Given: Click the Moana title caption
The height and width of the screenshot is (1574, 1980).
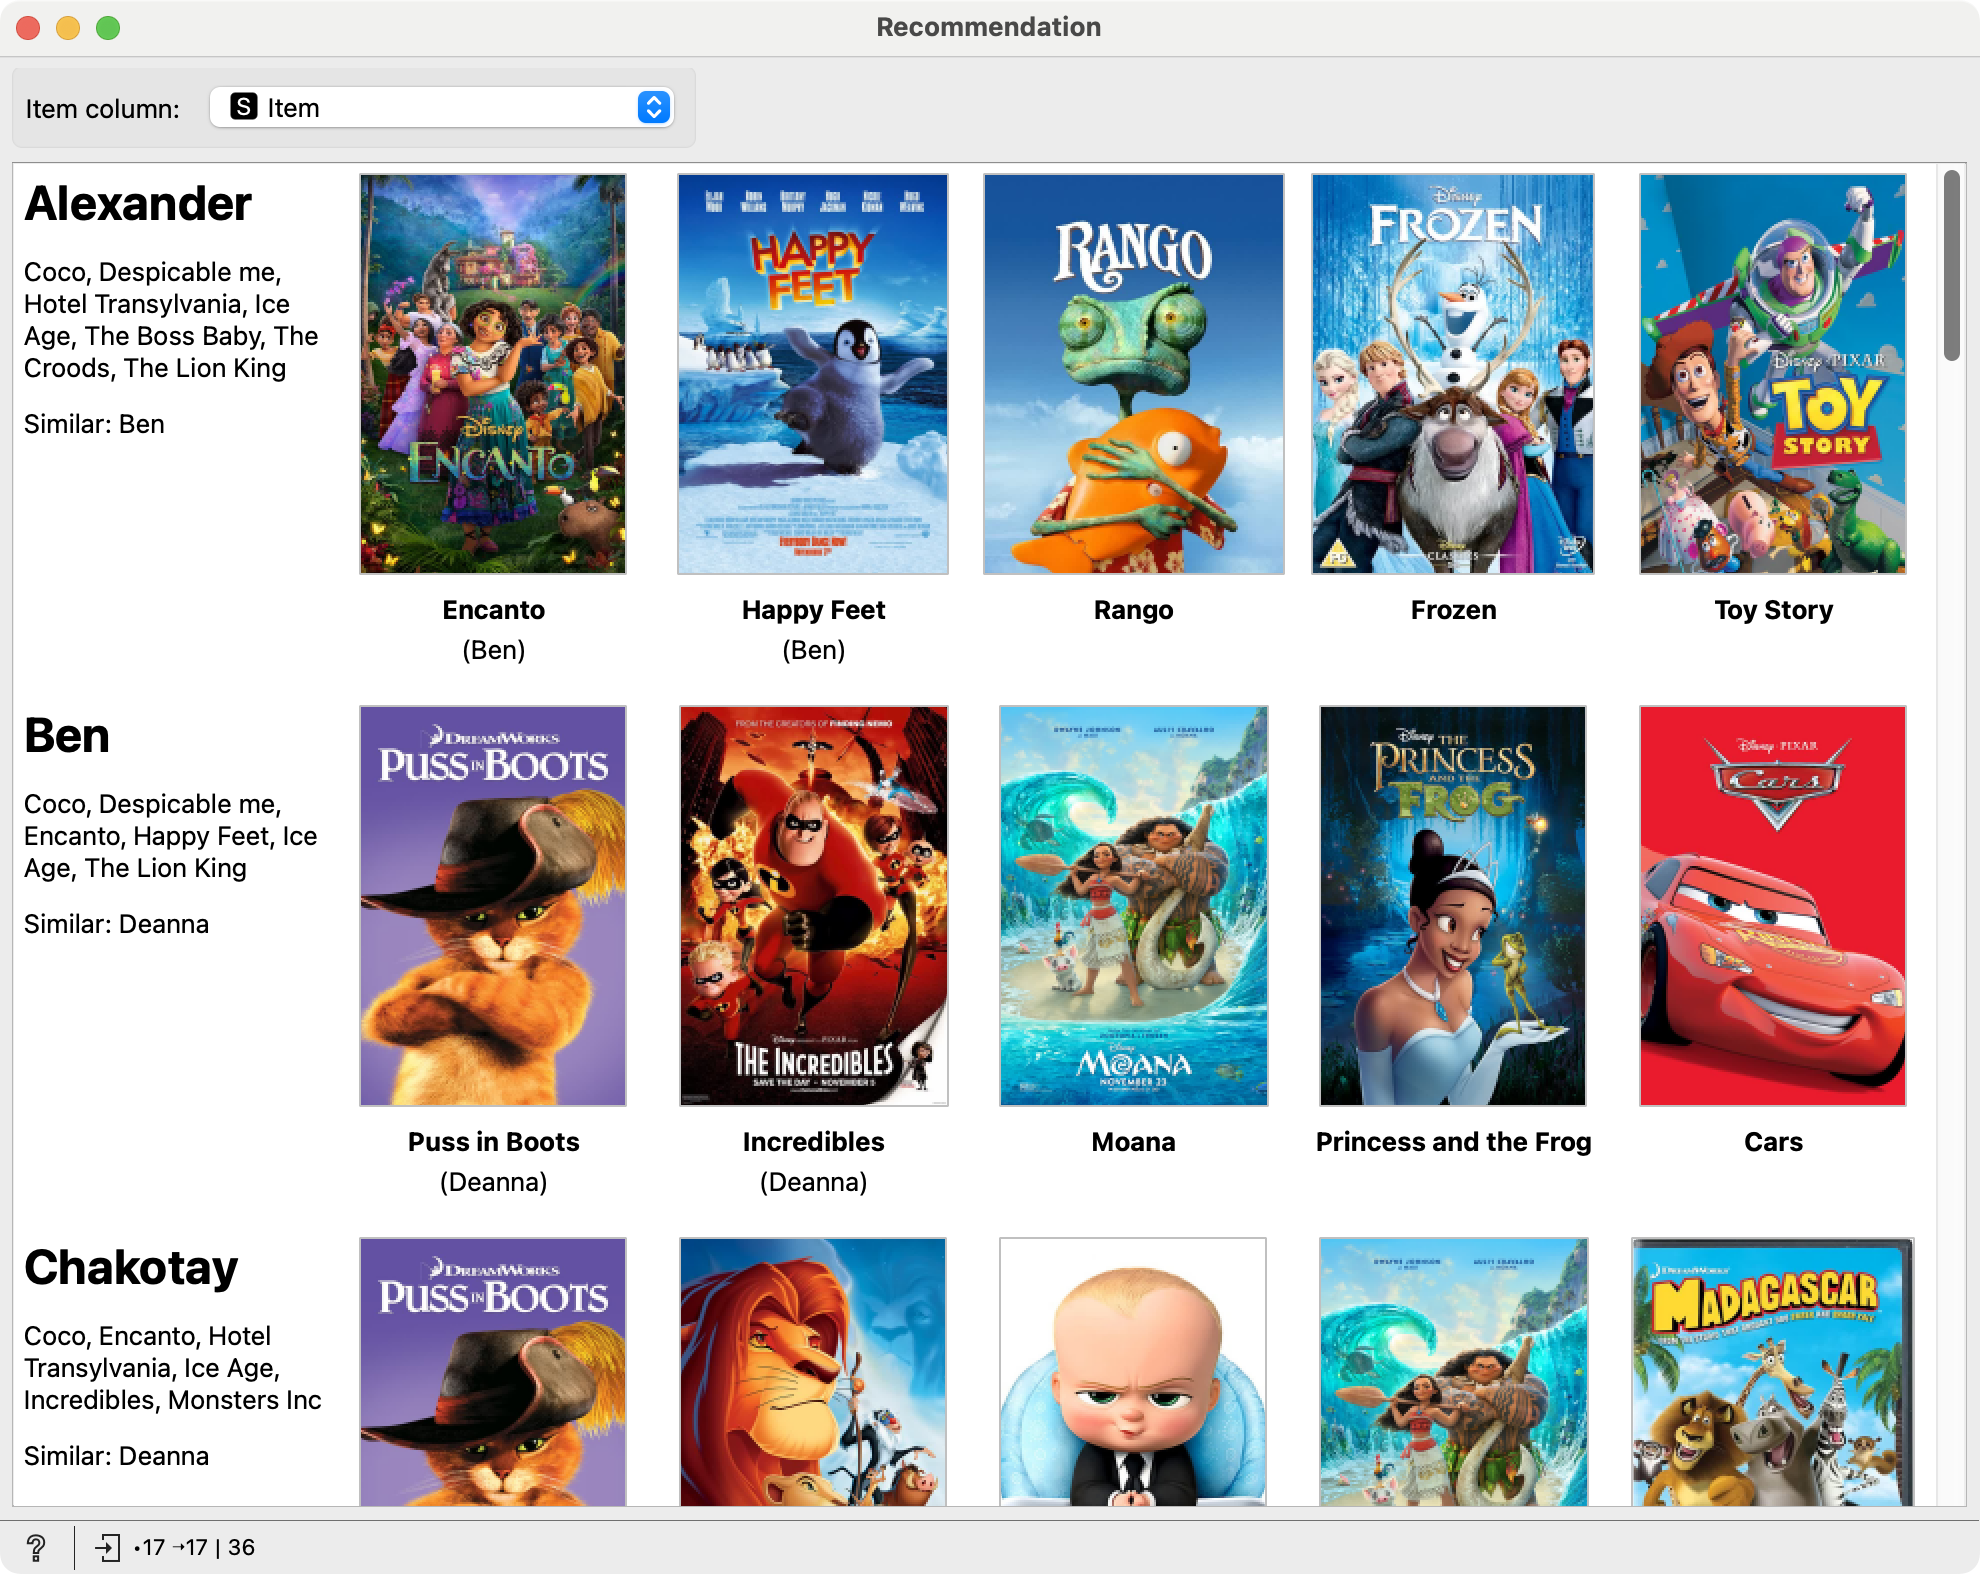Looking at the screenshot, I should (1133, 1142).
